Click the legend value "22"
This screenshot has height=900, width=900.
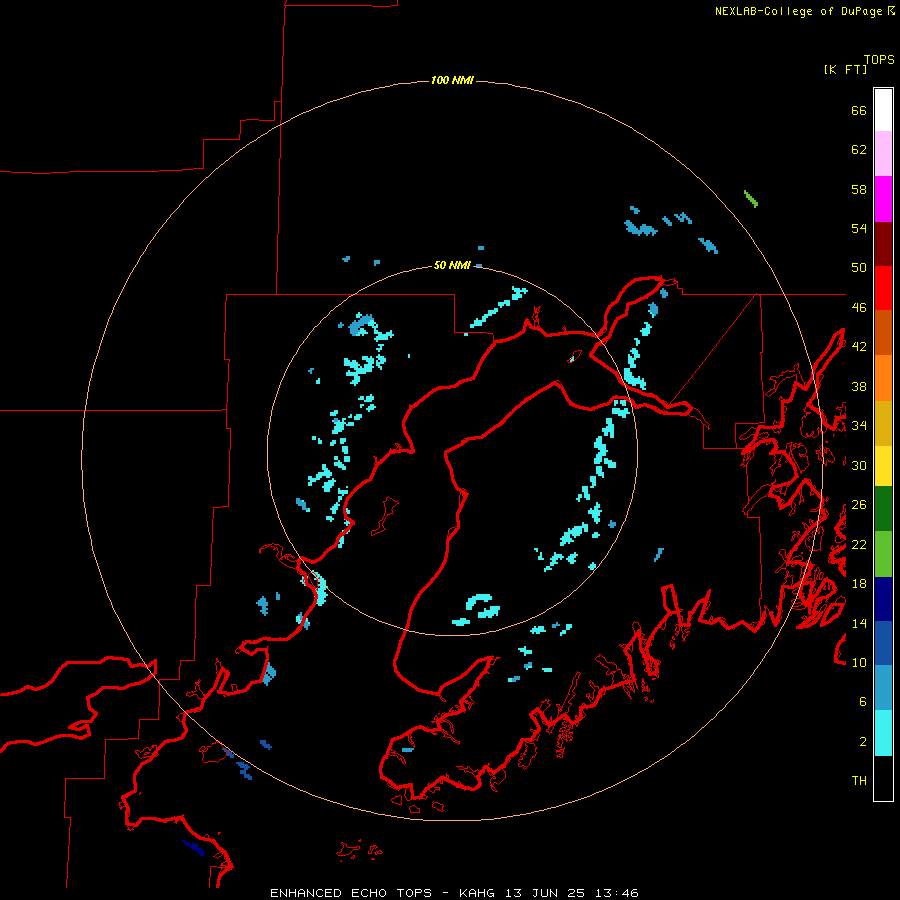coord(859,544)
